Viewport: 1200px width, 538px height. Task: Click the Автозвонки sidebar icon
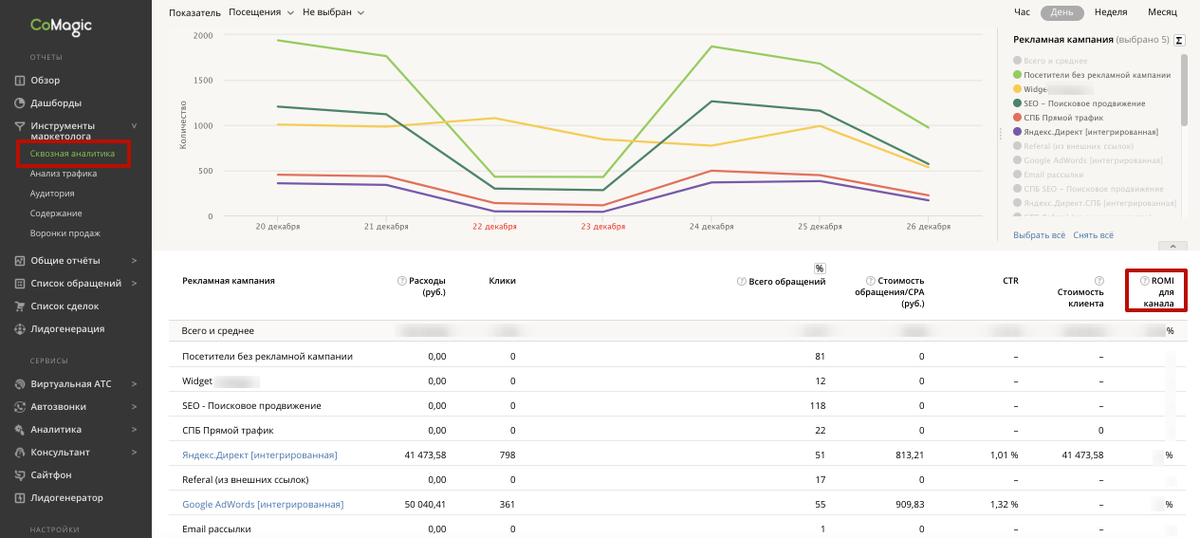[x=20, y=407]
